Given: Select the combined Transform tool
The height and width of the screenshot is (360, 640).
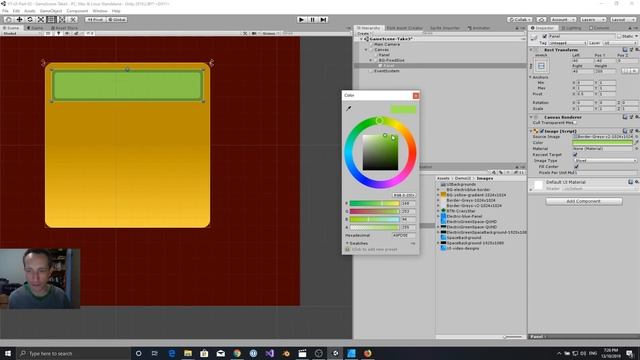Looking at the screenshot, I should 62,20.
